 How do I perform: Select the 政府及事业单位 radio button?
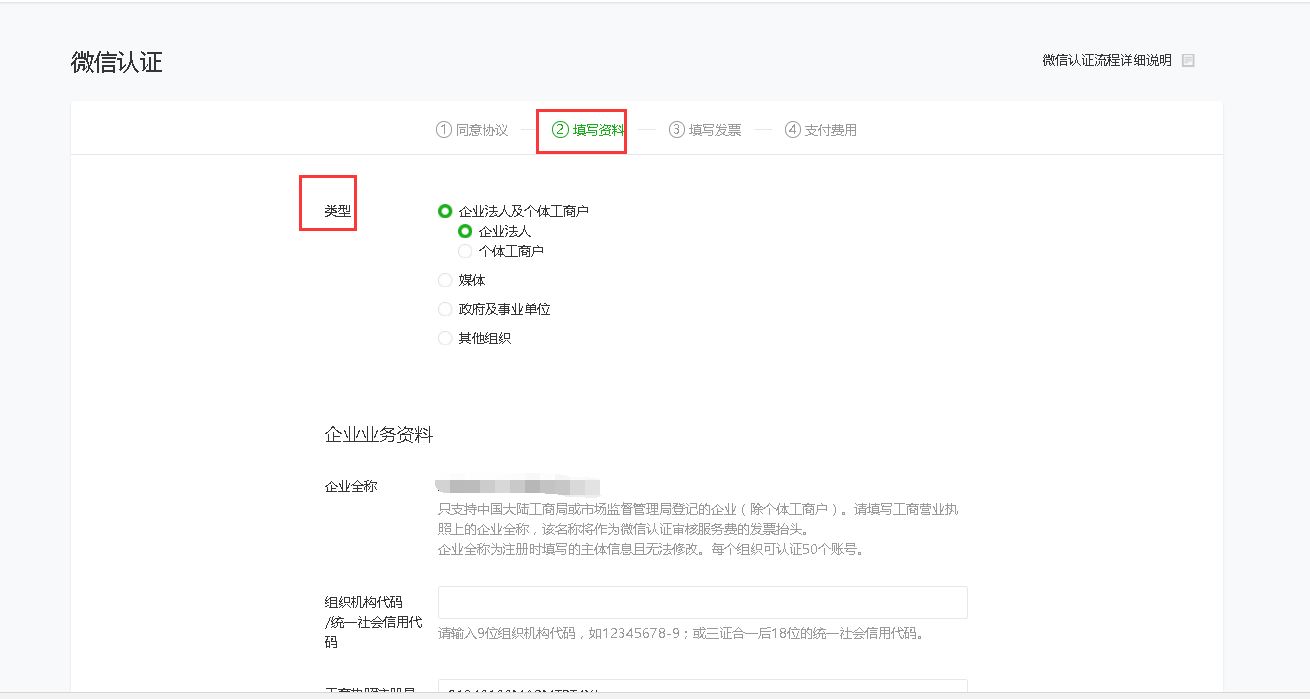point(445,310)
